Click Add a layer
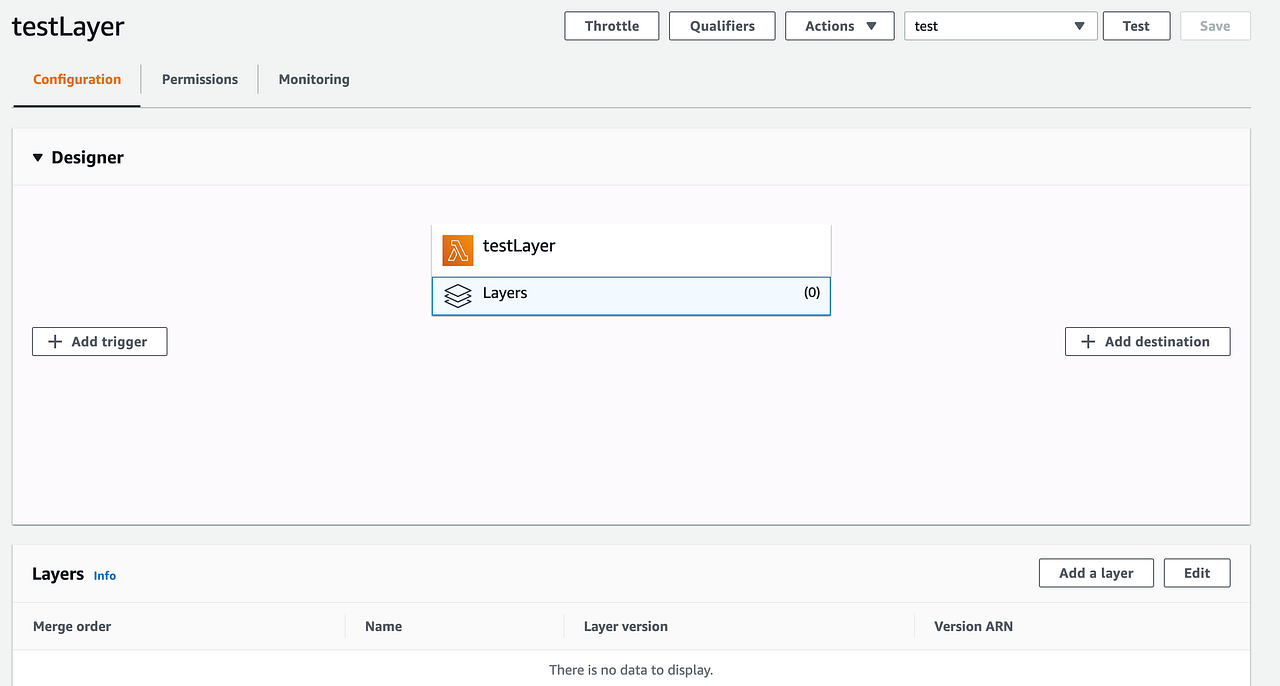The height and width of the screenshot is (686, 1280). coord(1096,572)
